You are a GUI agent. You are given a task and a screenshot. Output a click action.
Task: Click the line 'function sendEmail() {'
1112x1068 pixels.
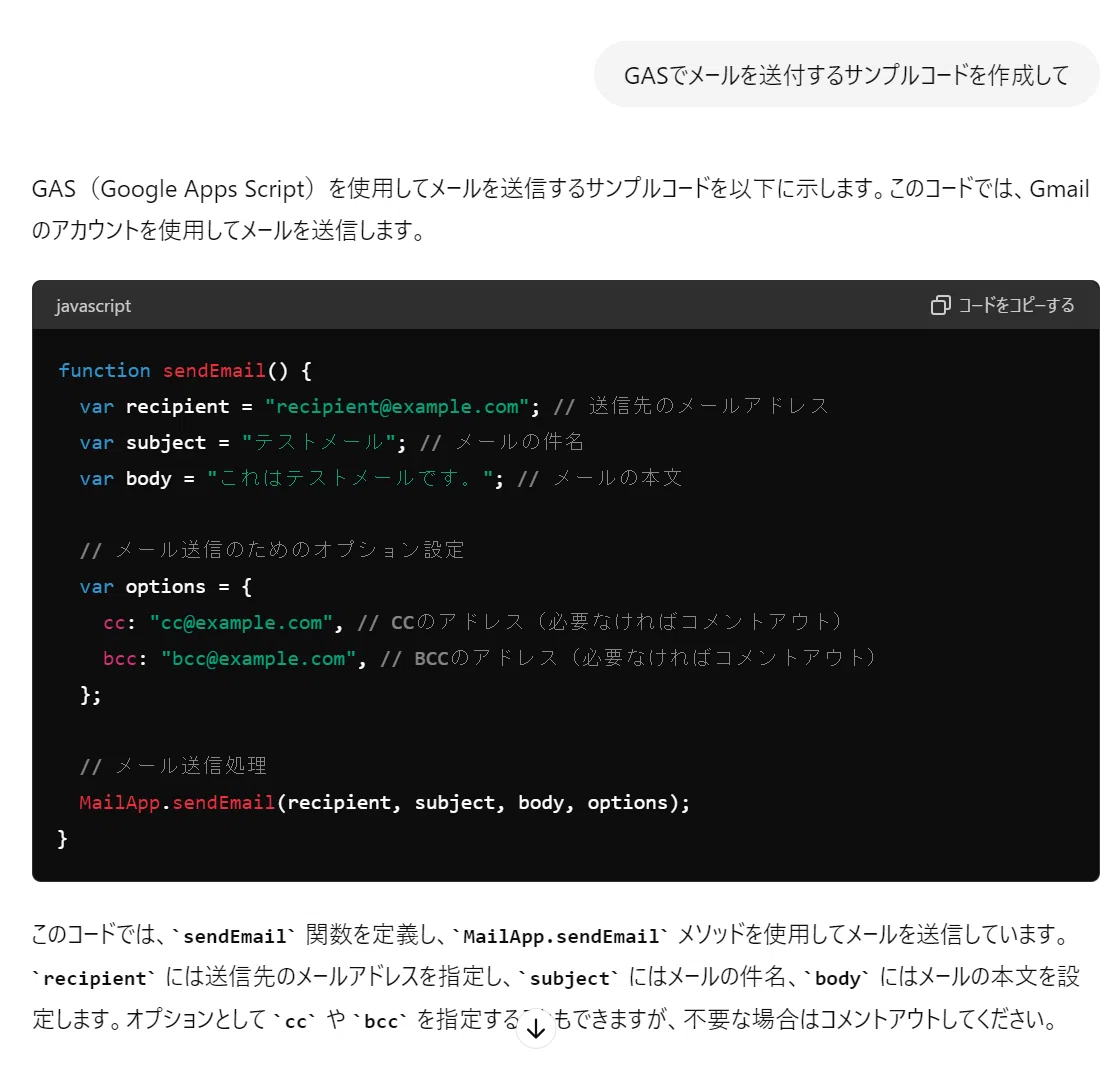pos(184,370)
